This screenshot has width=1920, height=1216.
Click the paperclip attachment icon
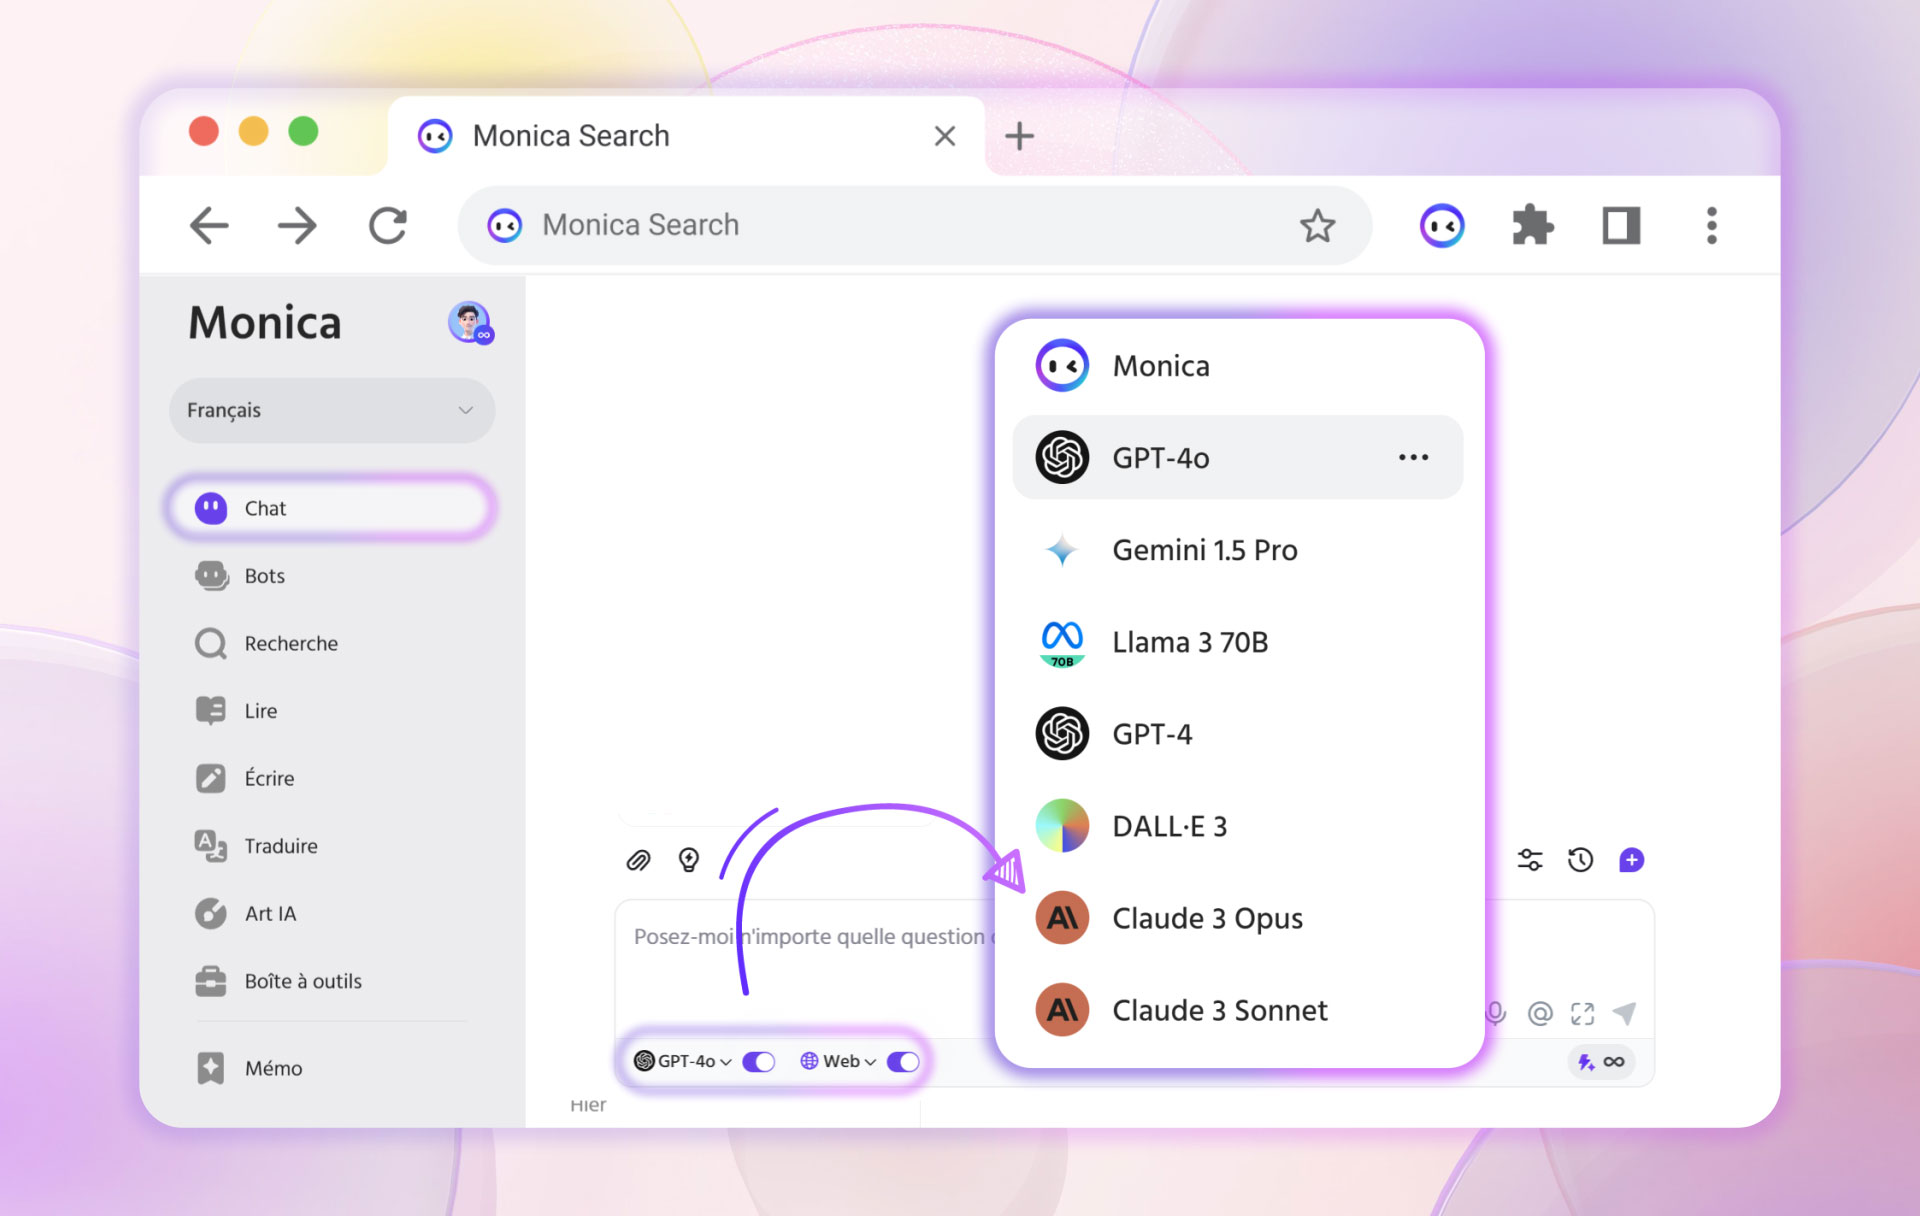point(638,860)
